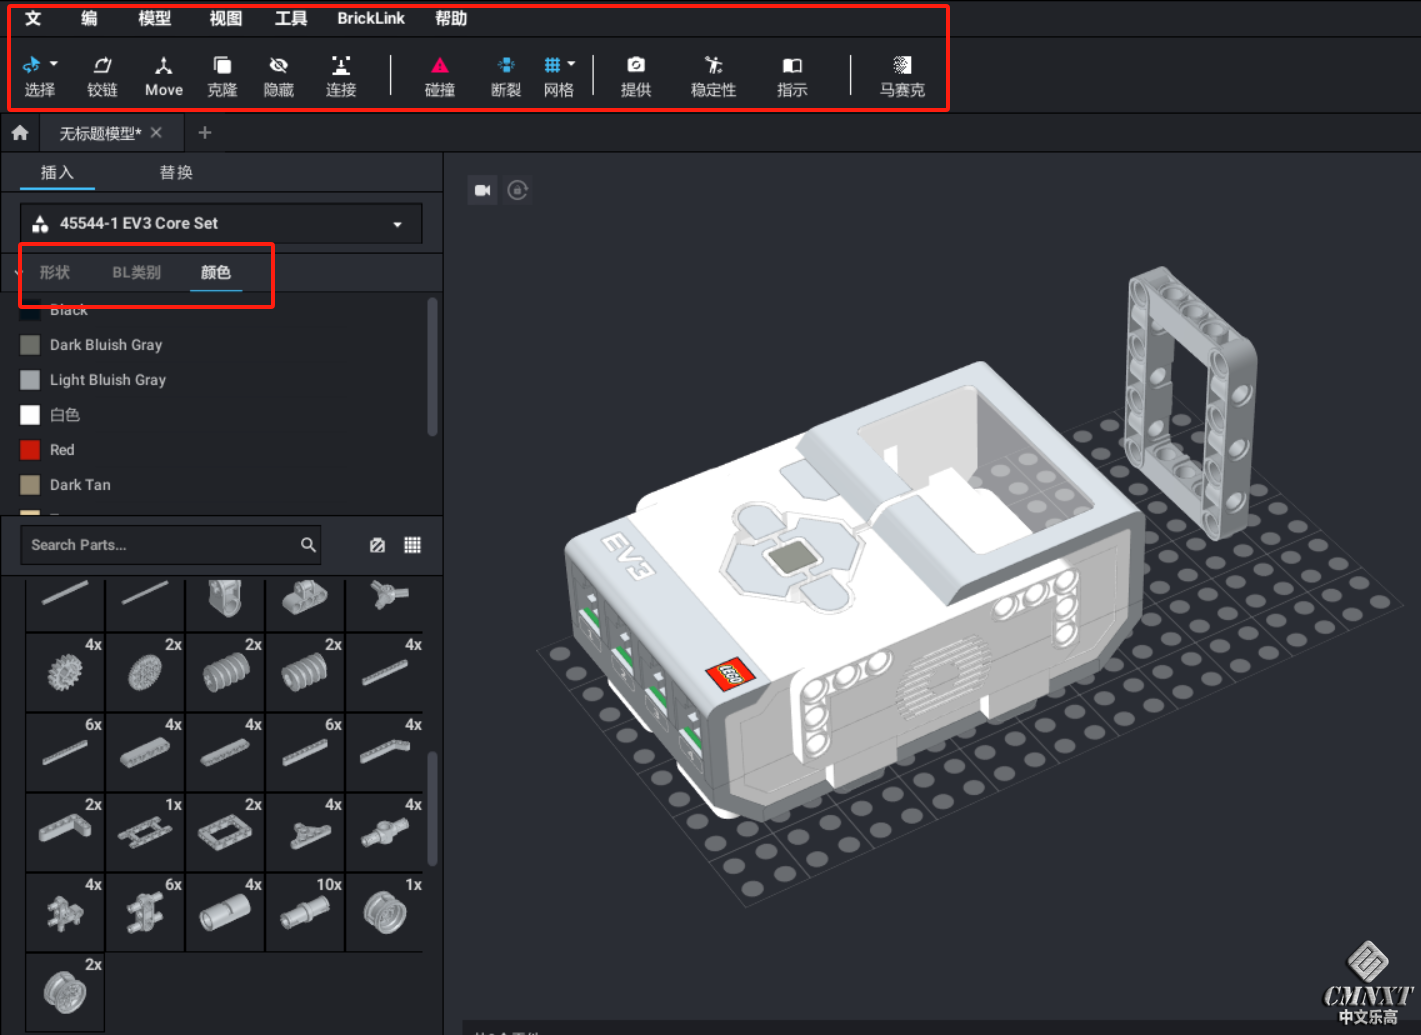Focus the Search Parts input field
The image size is (1421, 1035).
point(171,545)
